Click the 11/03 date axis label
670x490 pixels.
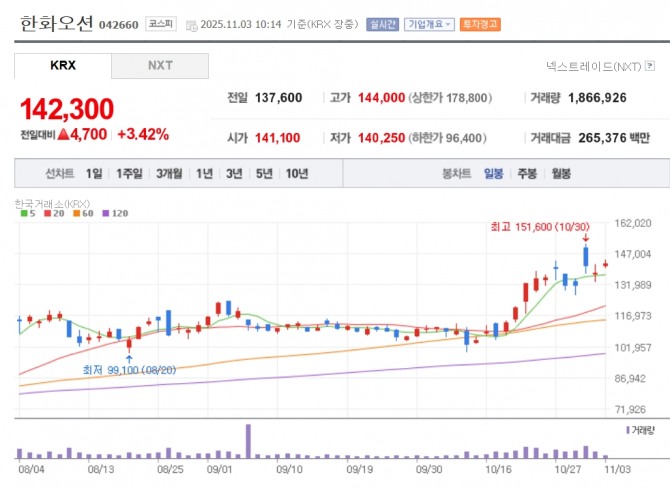pos(617,469)
